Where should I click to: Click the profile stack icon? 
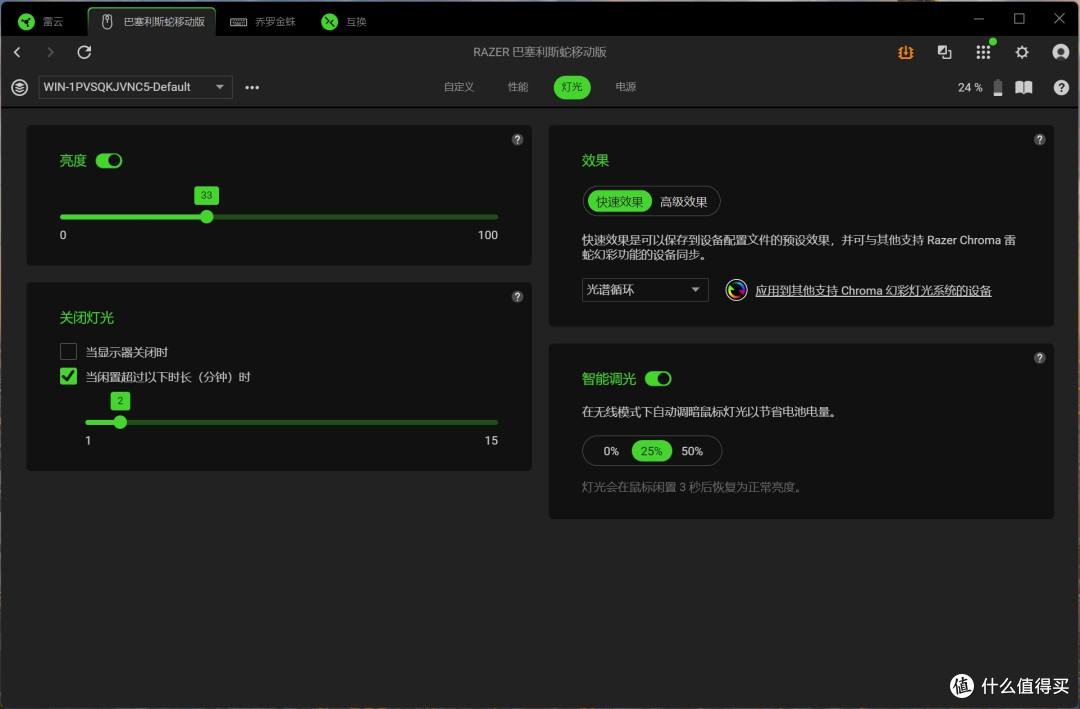19,88
